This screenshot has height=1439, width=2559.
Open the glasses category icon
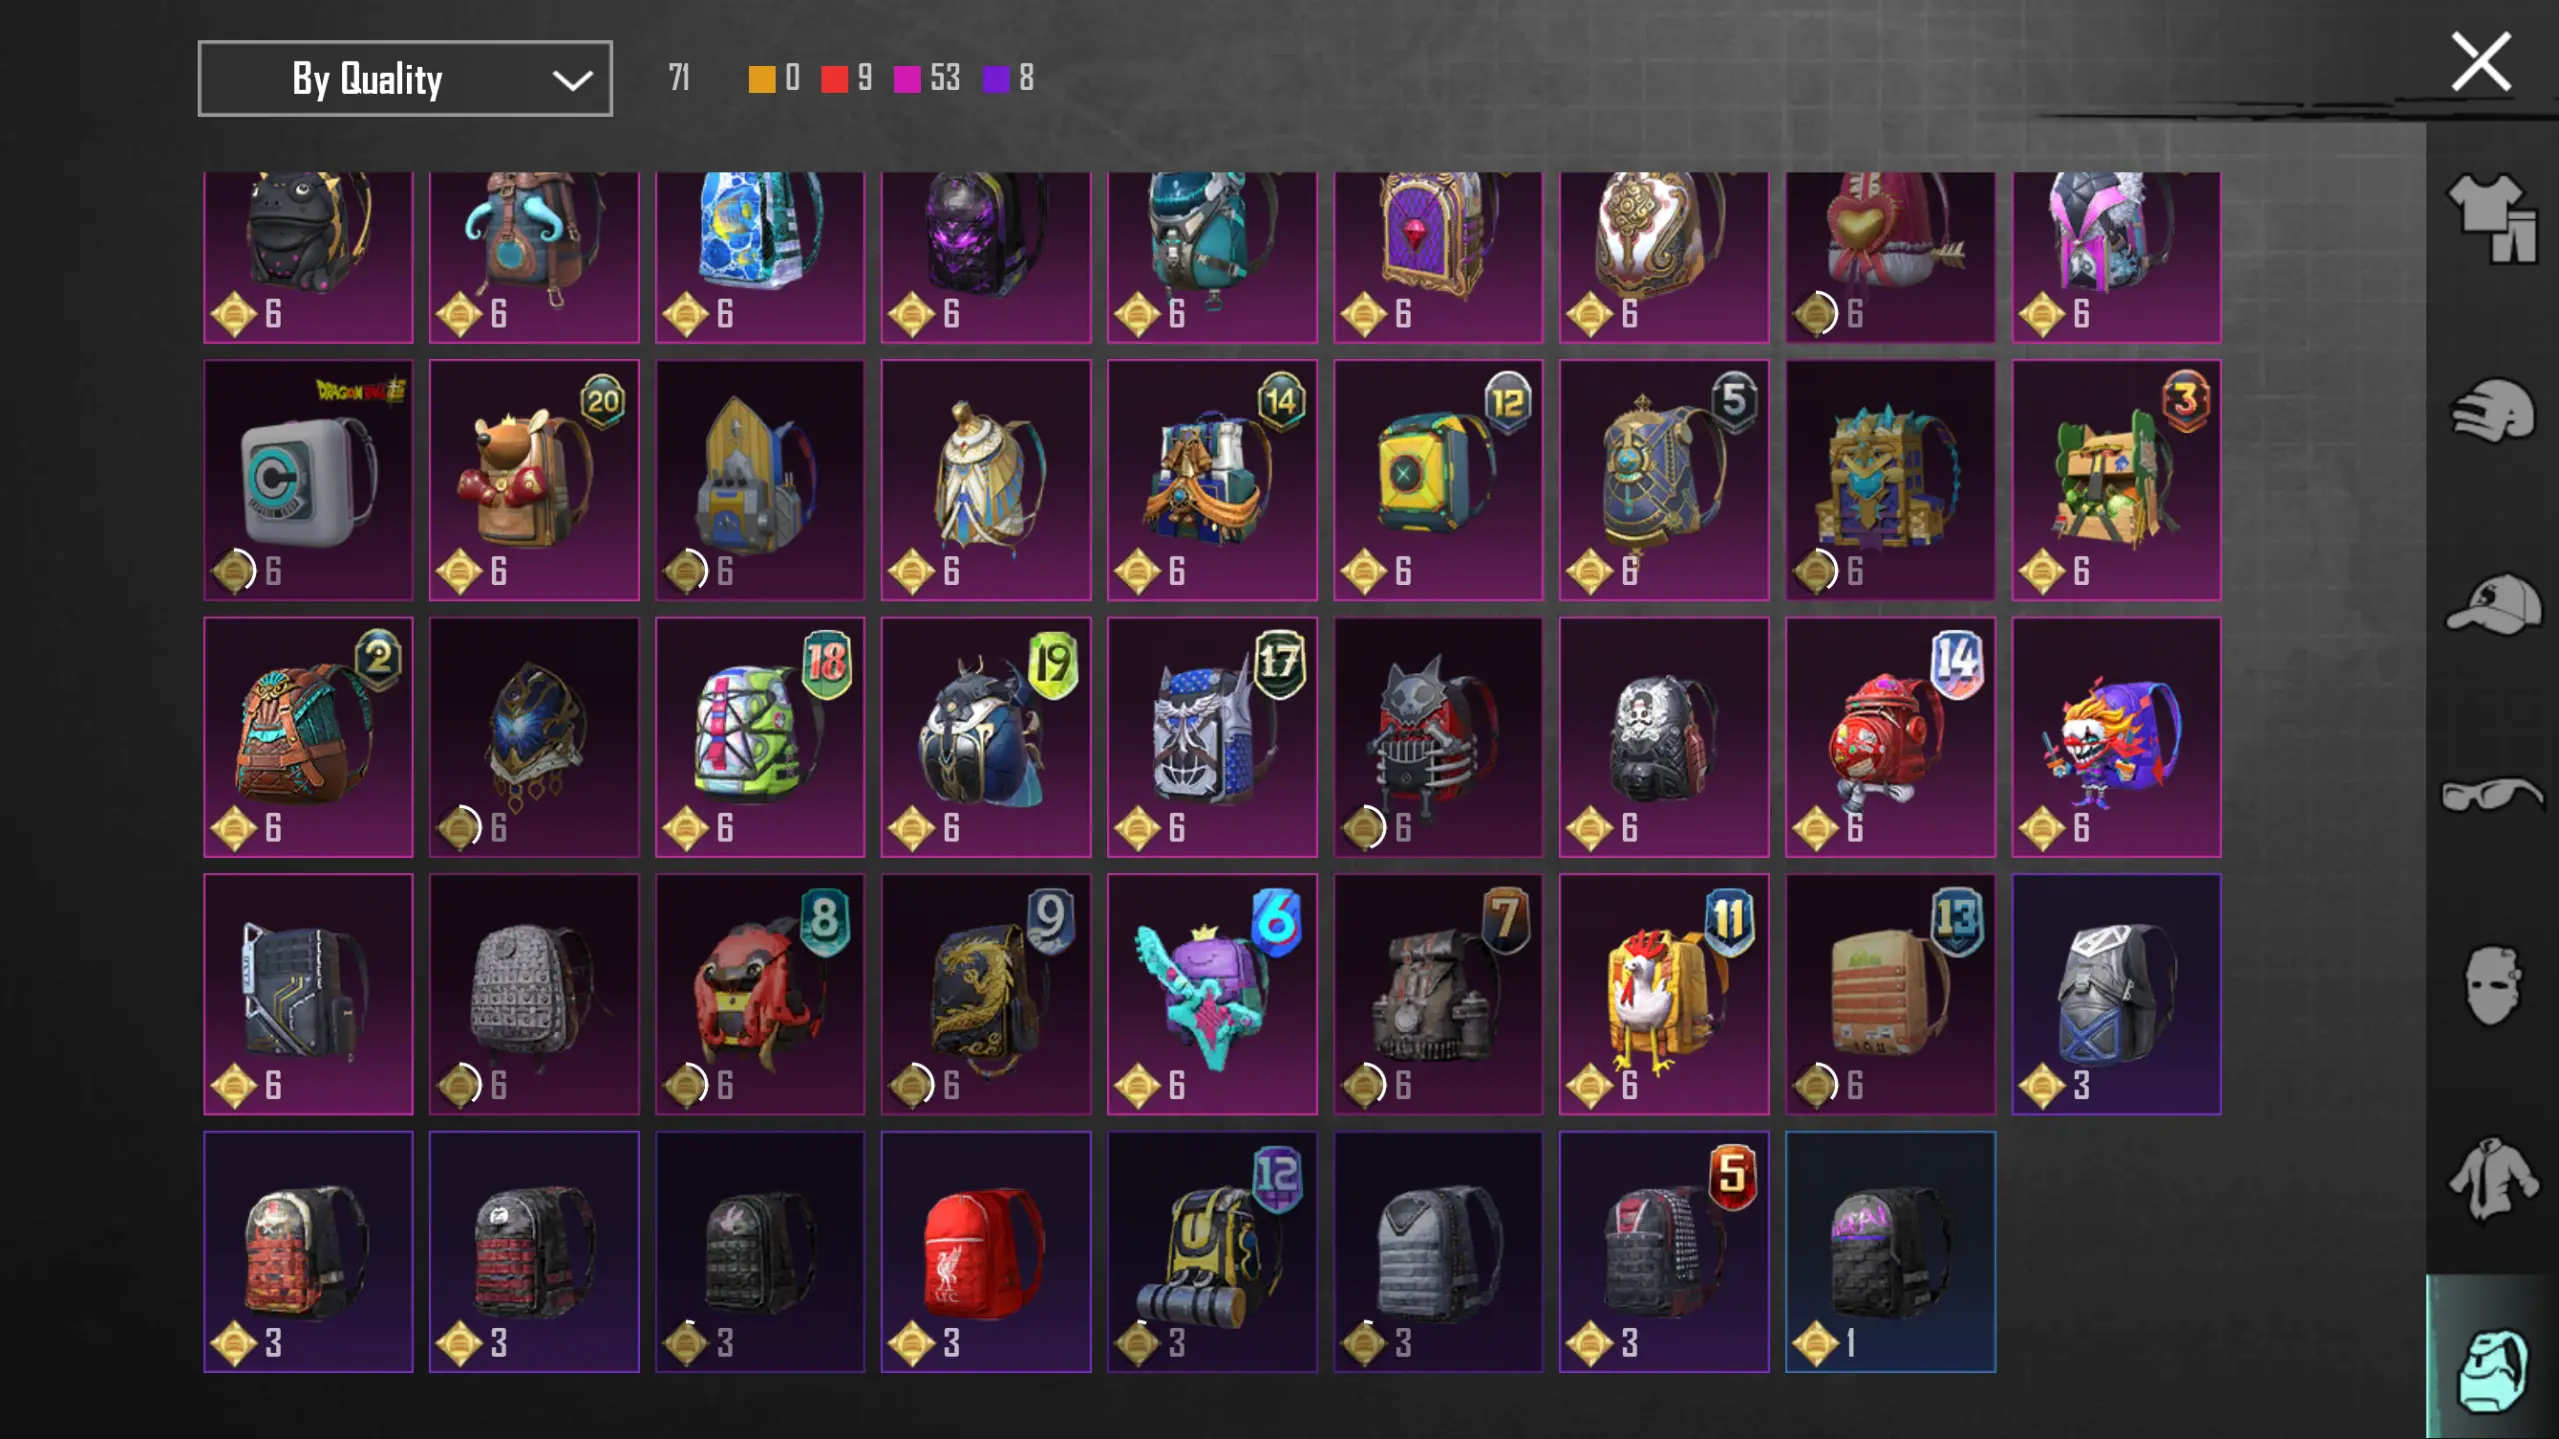coord(2493,795)
